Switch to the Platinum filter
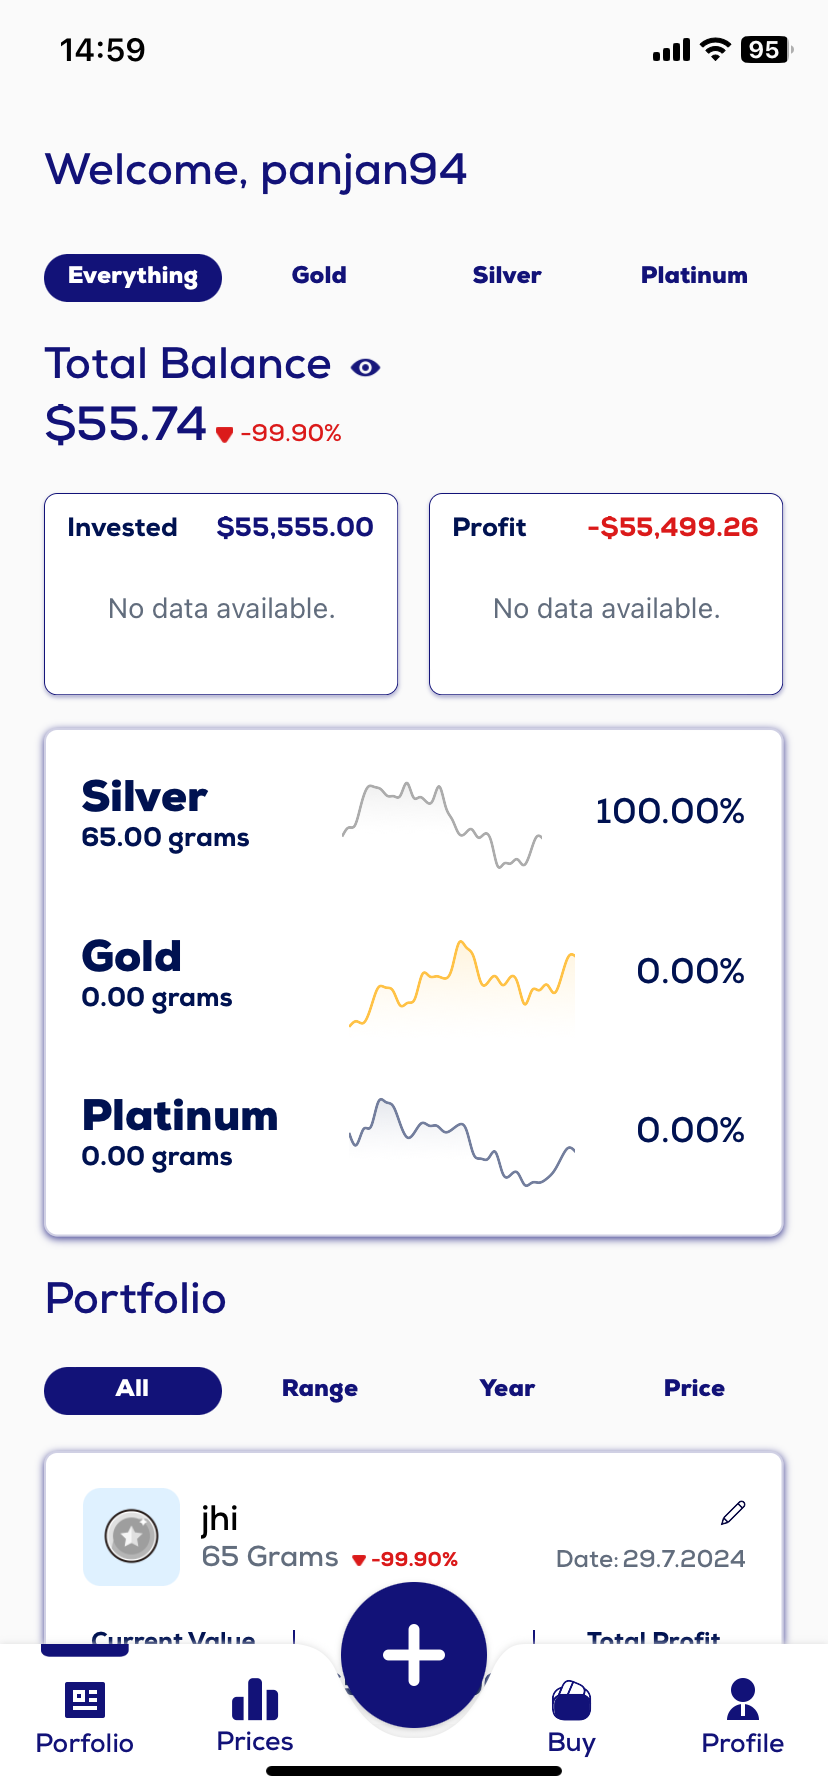The image size is (828, 1792). click(694, 276)
